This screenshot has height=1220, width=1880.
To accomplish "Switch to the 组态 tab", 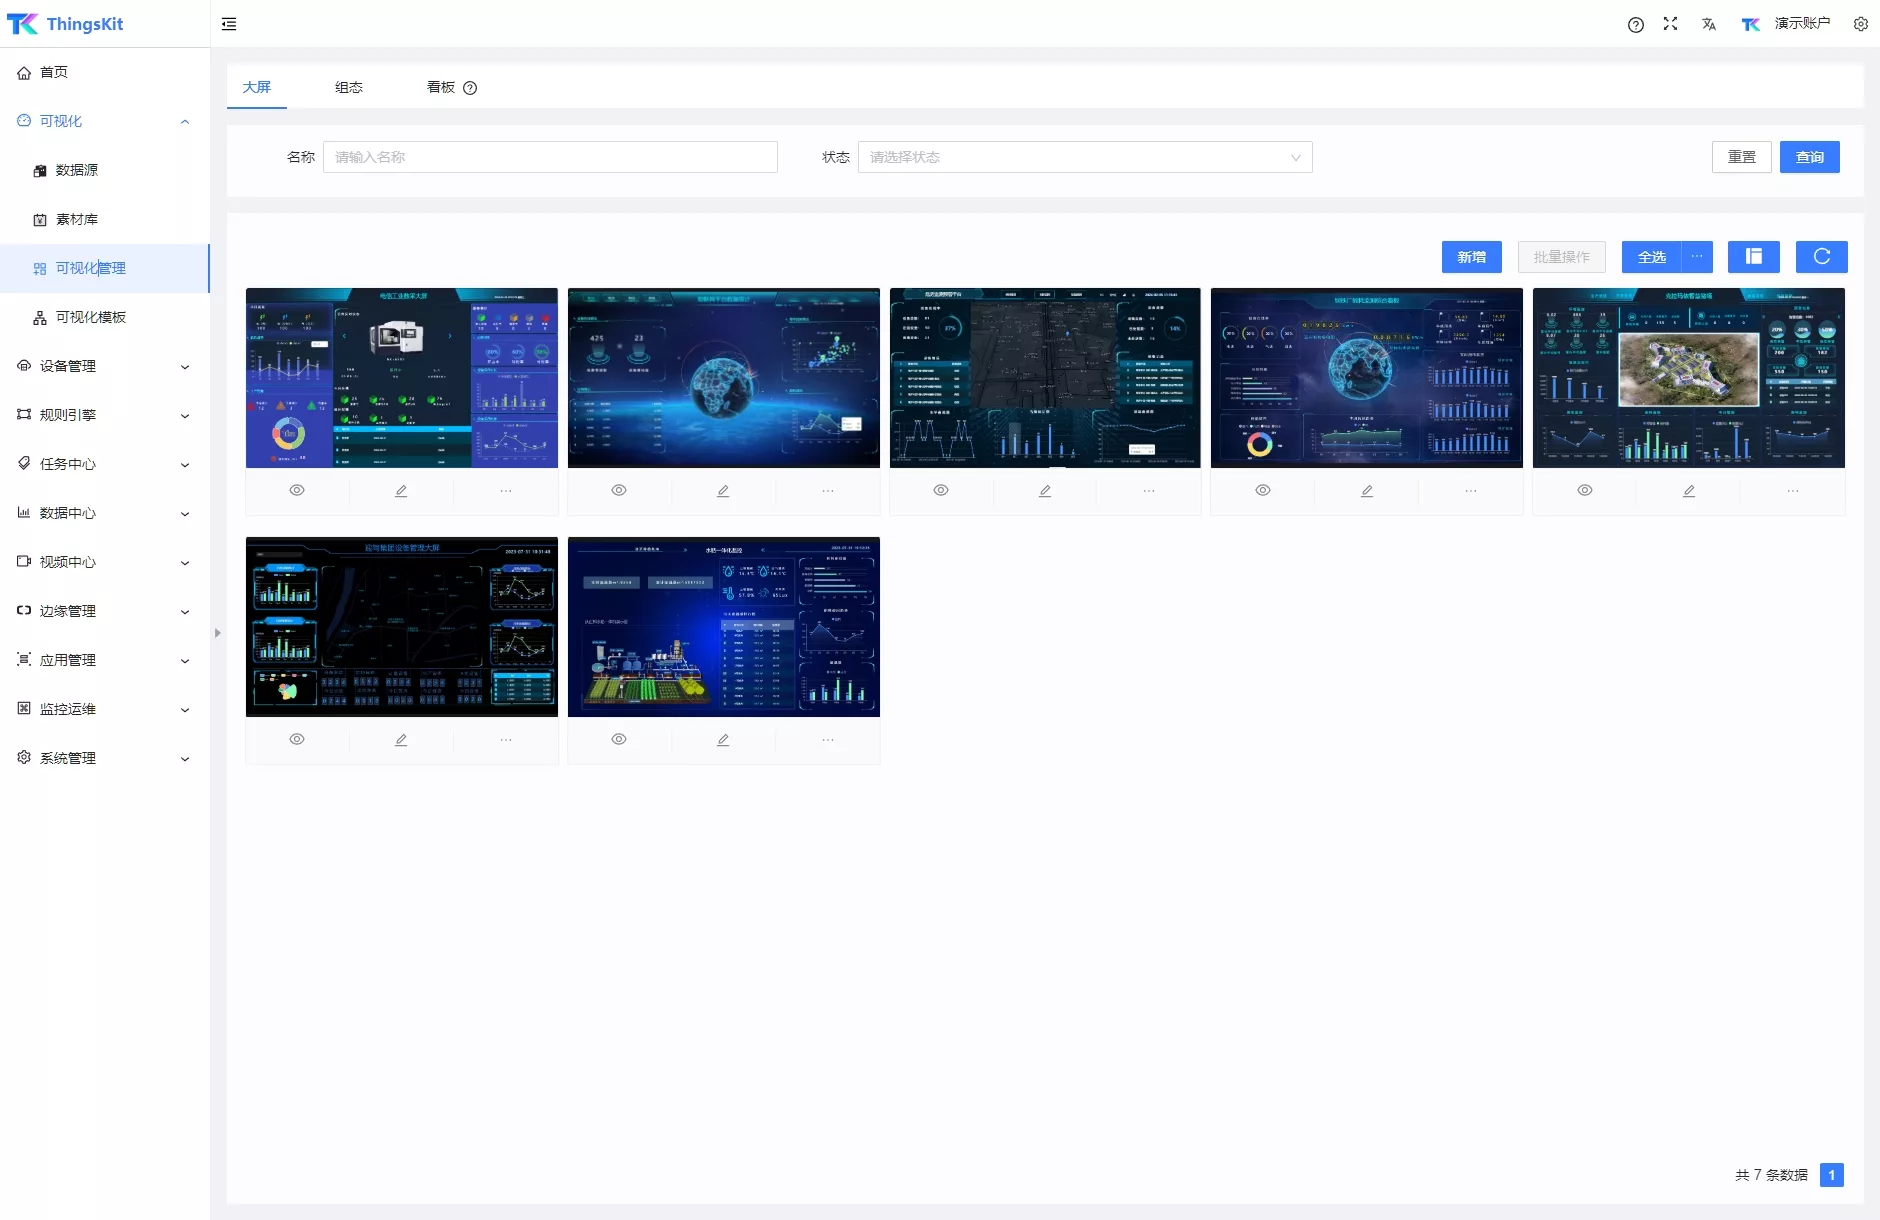I will [348, 88].
